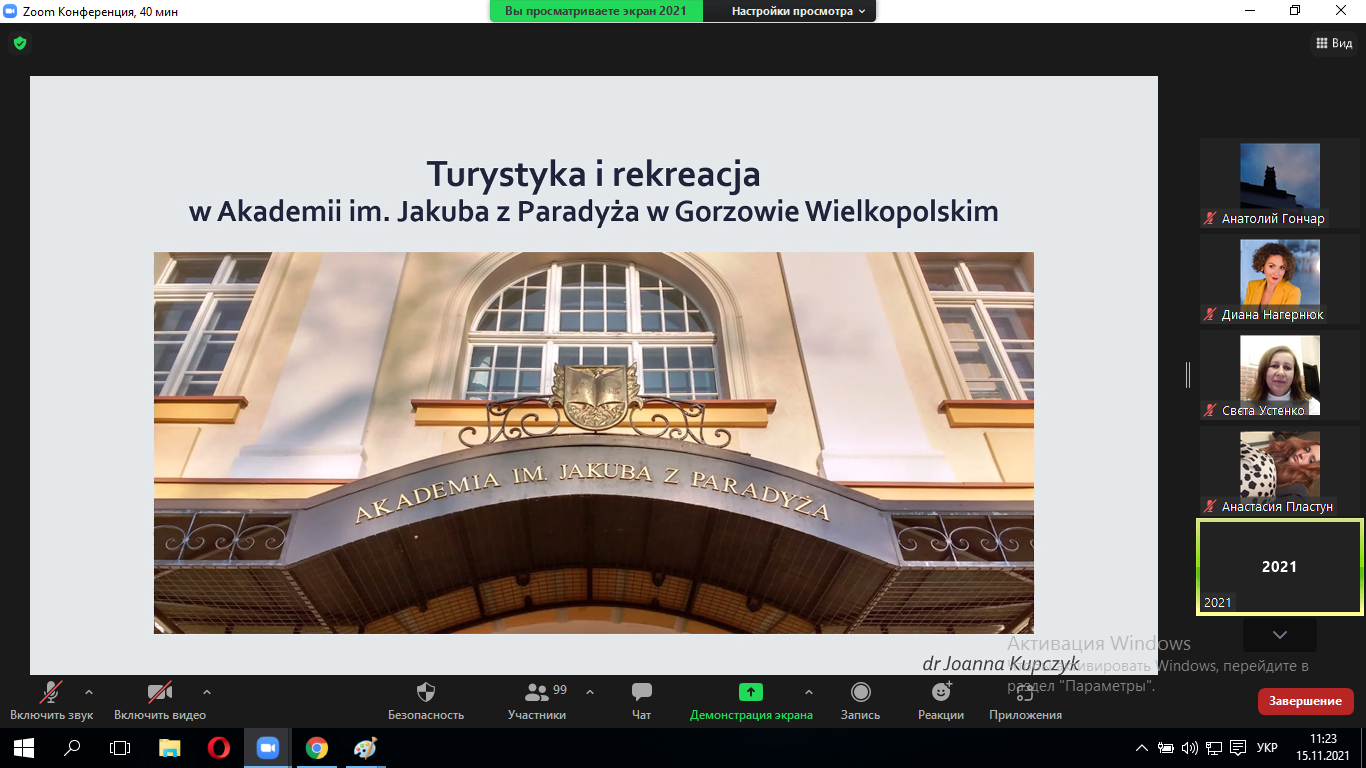Open the Приложения apps panel
Image resolution: width=1366 pixels, height=768 pixels.
pyautogui.click(x=1025, y=700)
